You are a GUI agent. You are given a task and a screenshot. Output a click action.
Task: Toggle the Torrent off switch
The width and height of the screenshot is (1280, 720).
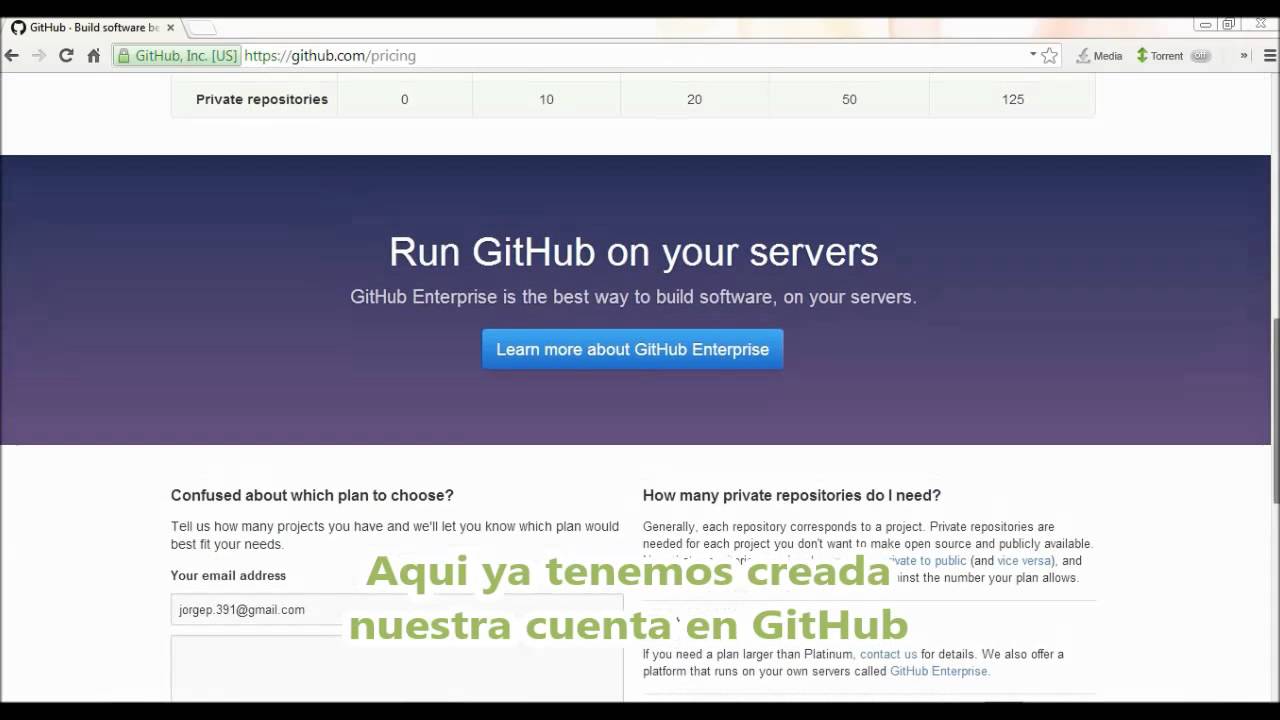pos(1200,56)
